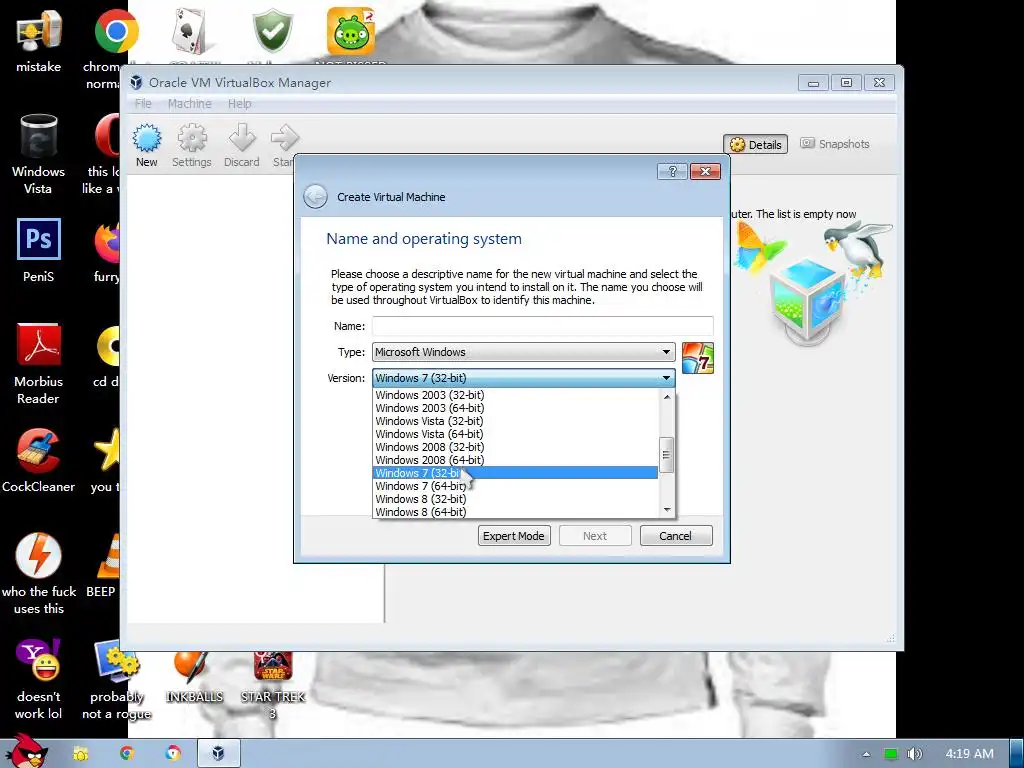Open the Help menu

(x=240, y=104)
